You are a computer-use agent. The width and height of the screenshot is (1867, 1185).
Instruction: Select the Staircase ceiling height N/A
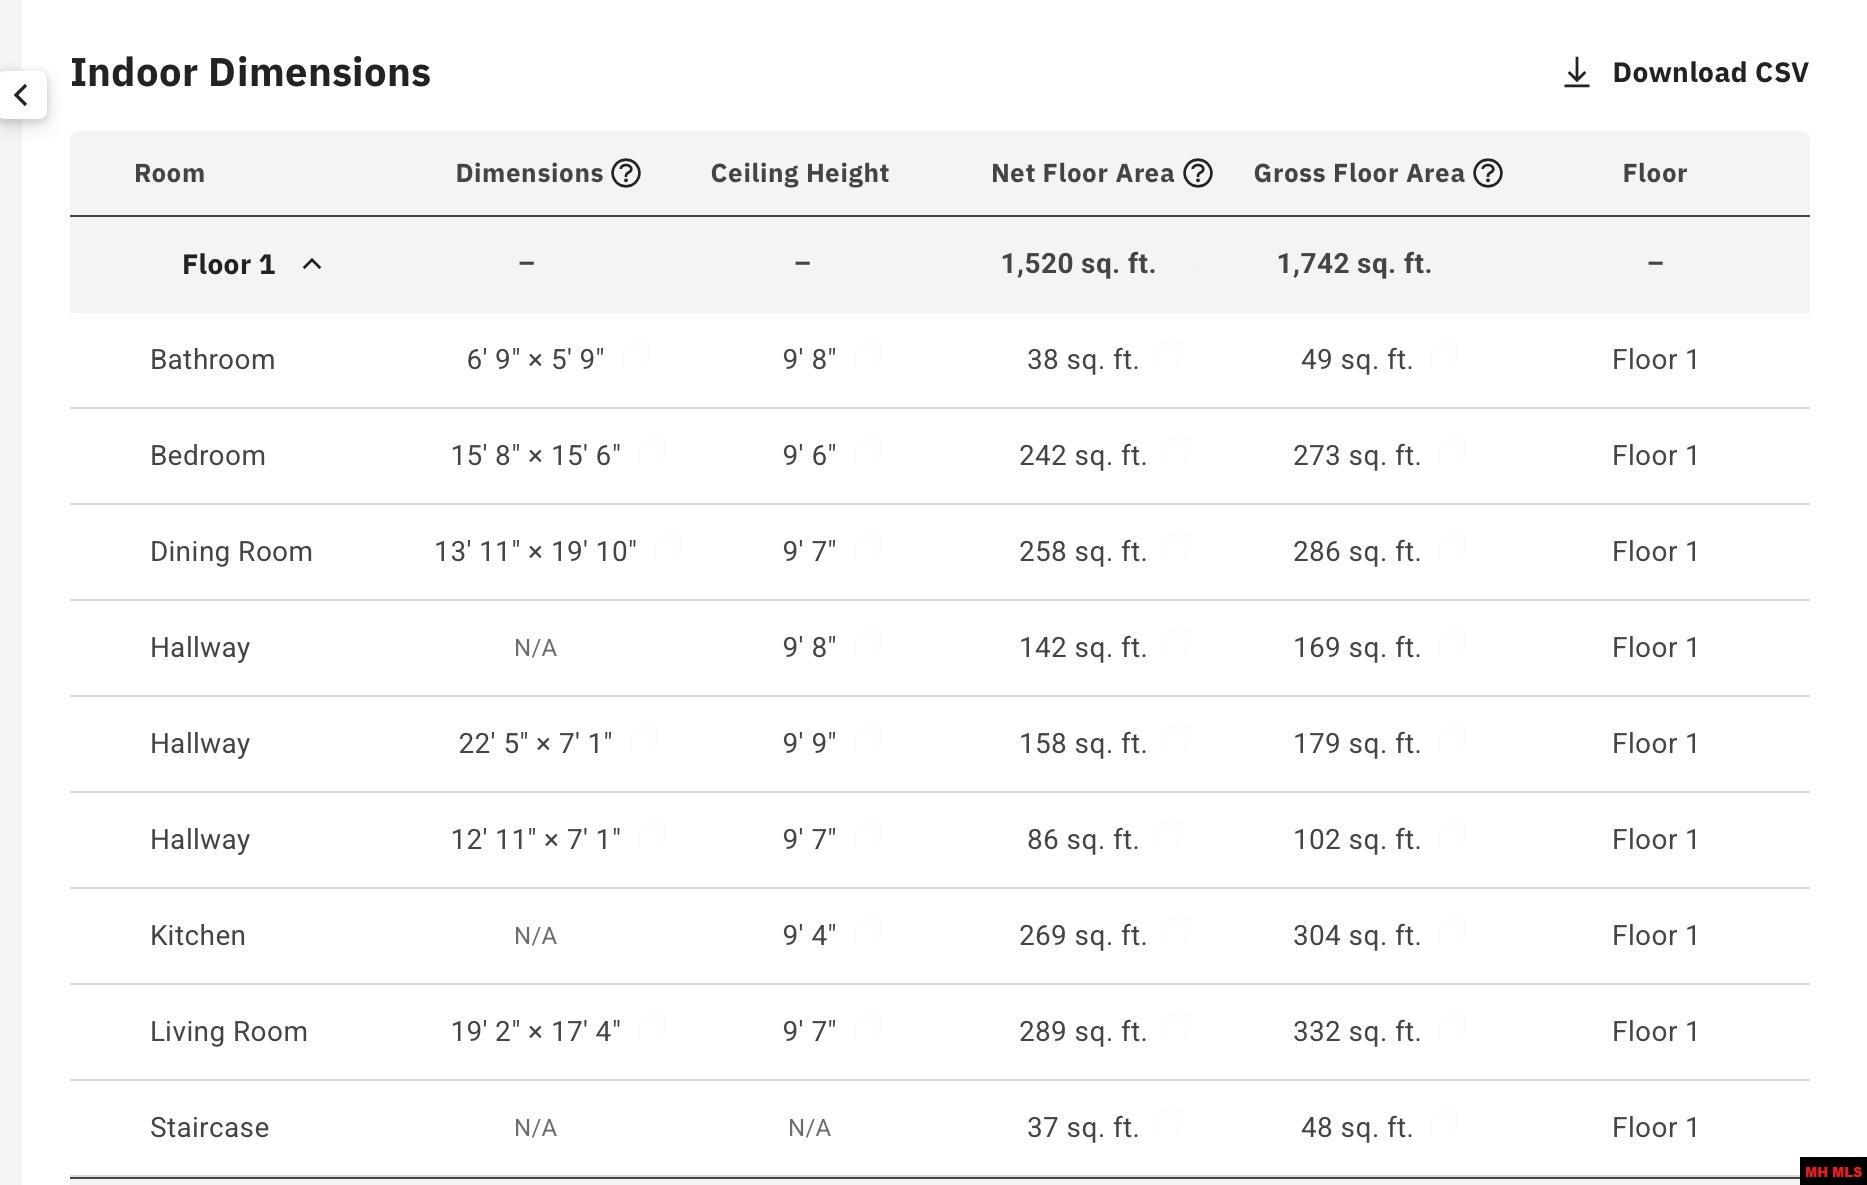tap(809, 1128)
